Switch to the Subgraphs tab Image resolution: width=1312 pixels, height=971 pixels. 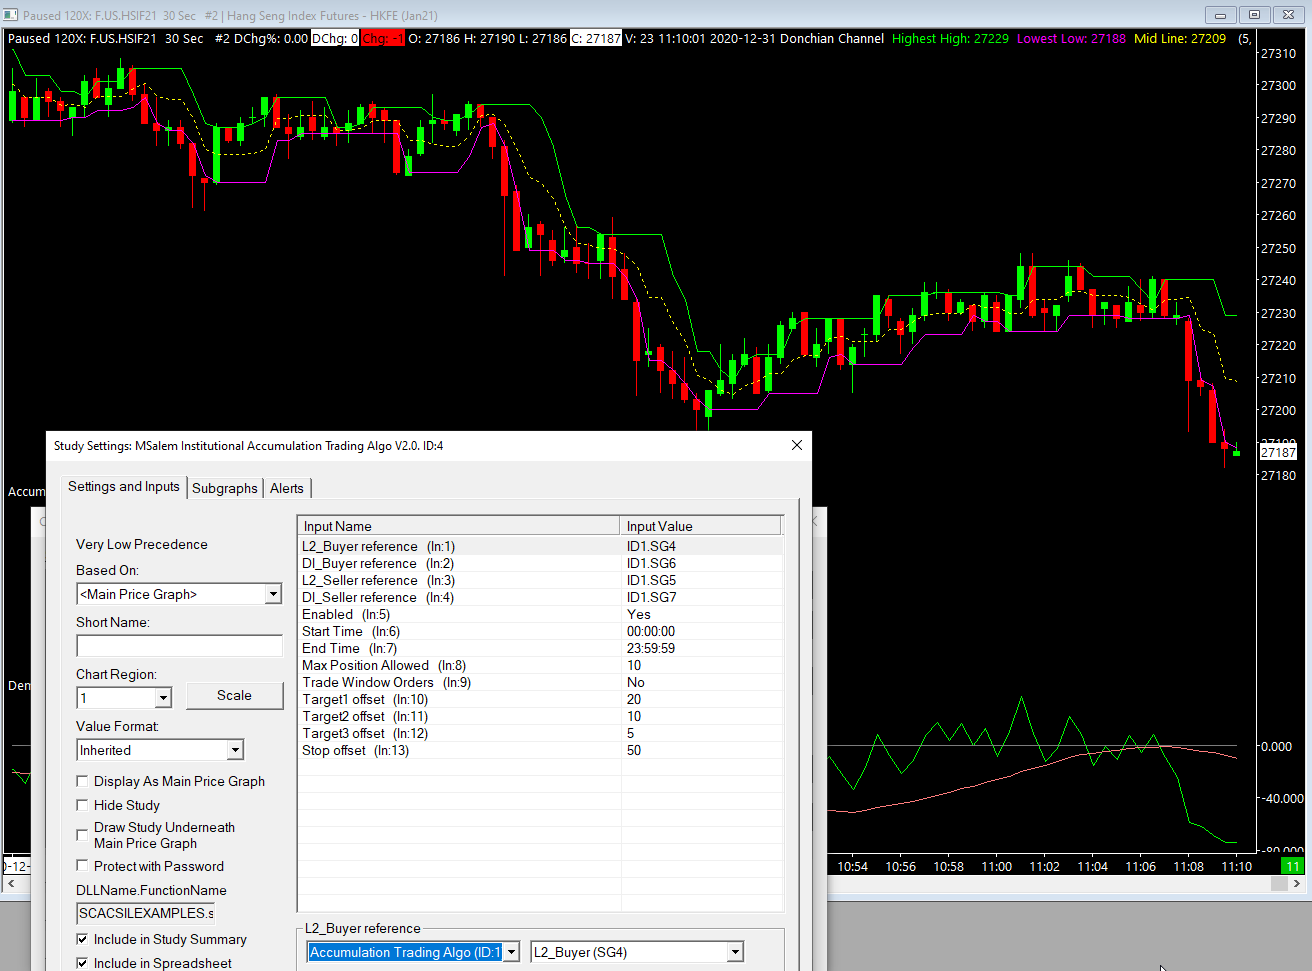(x=225, y=488)
